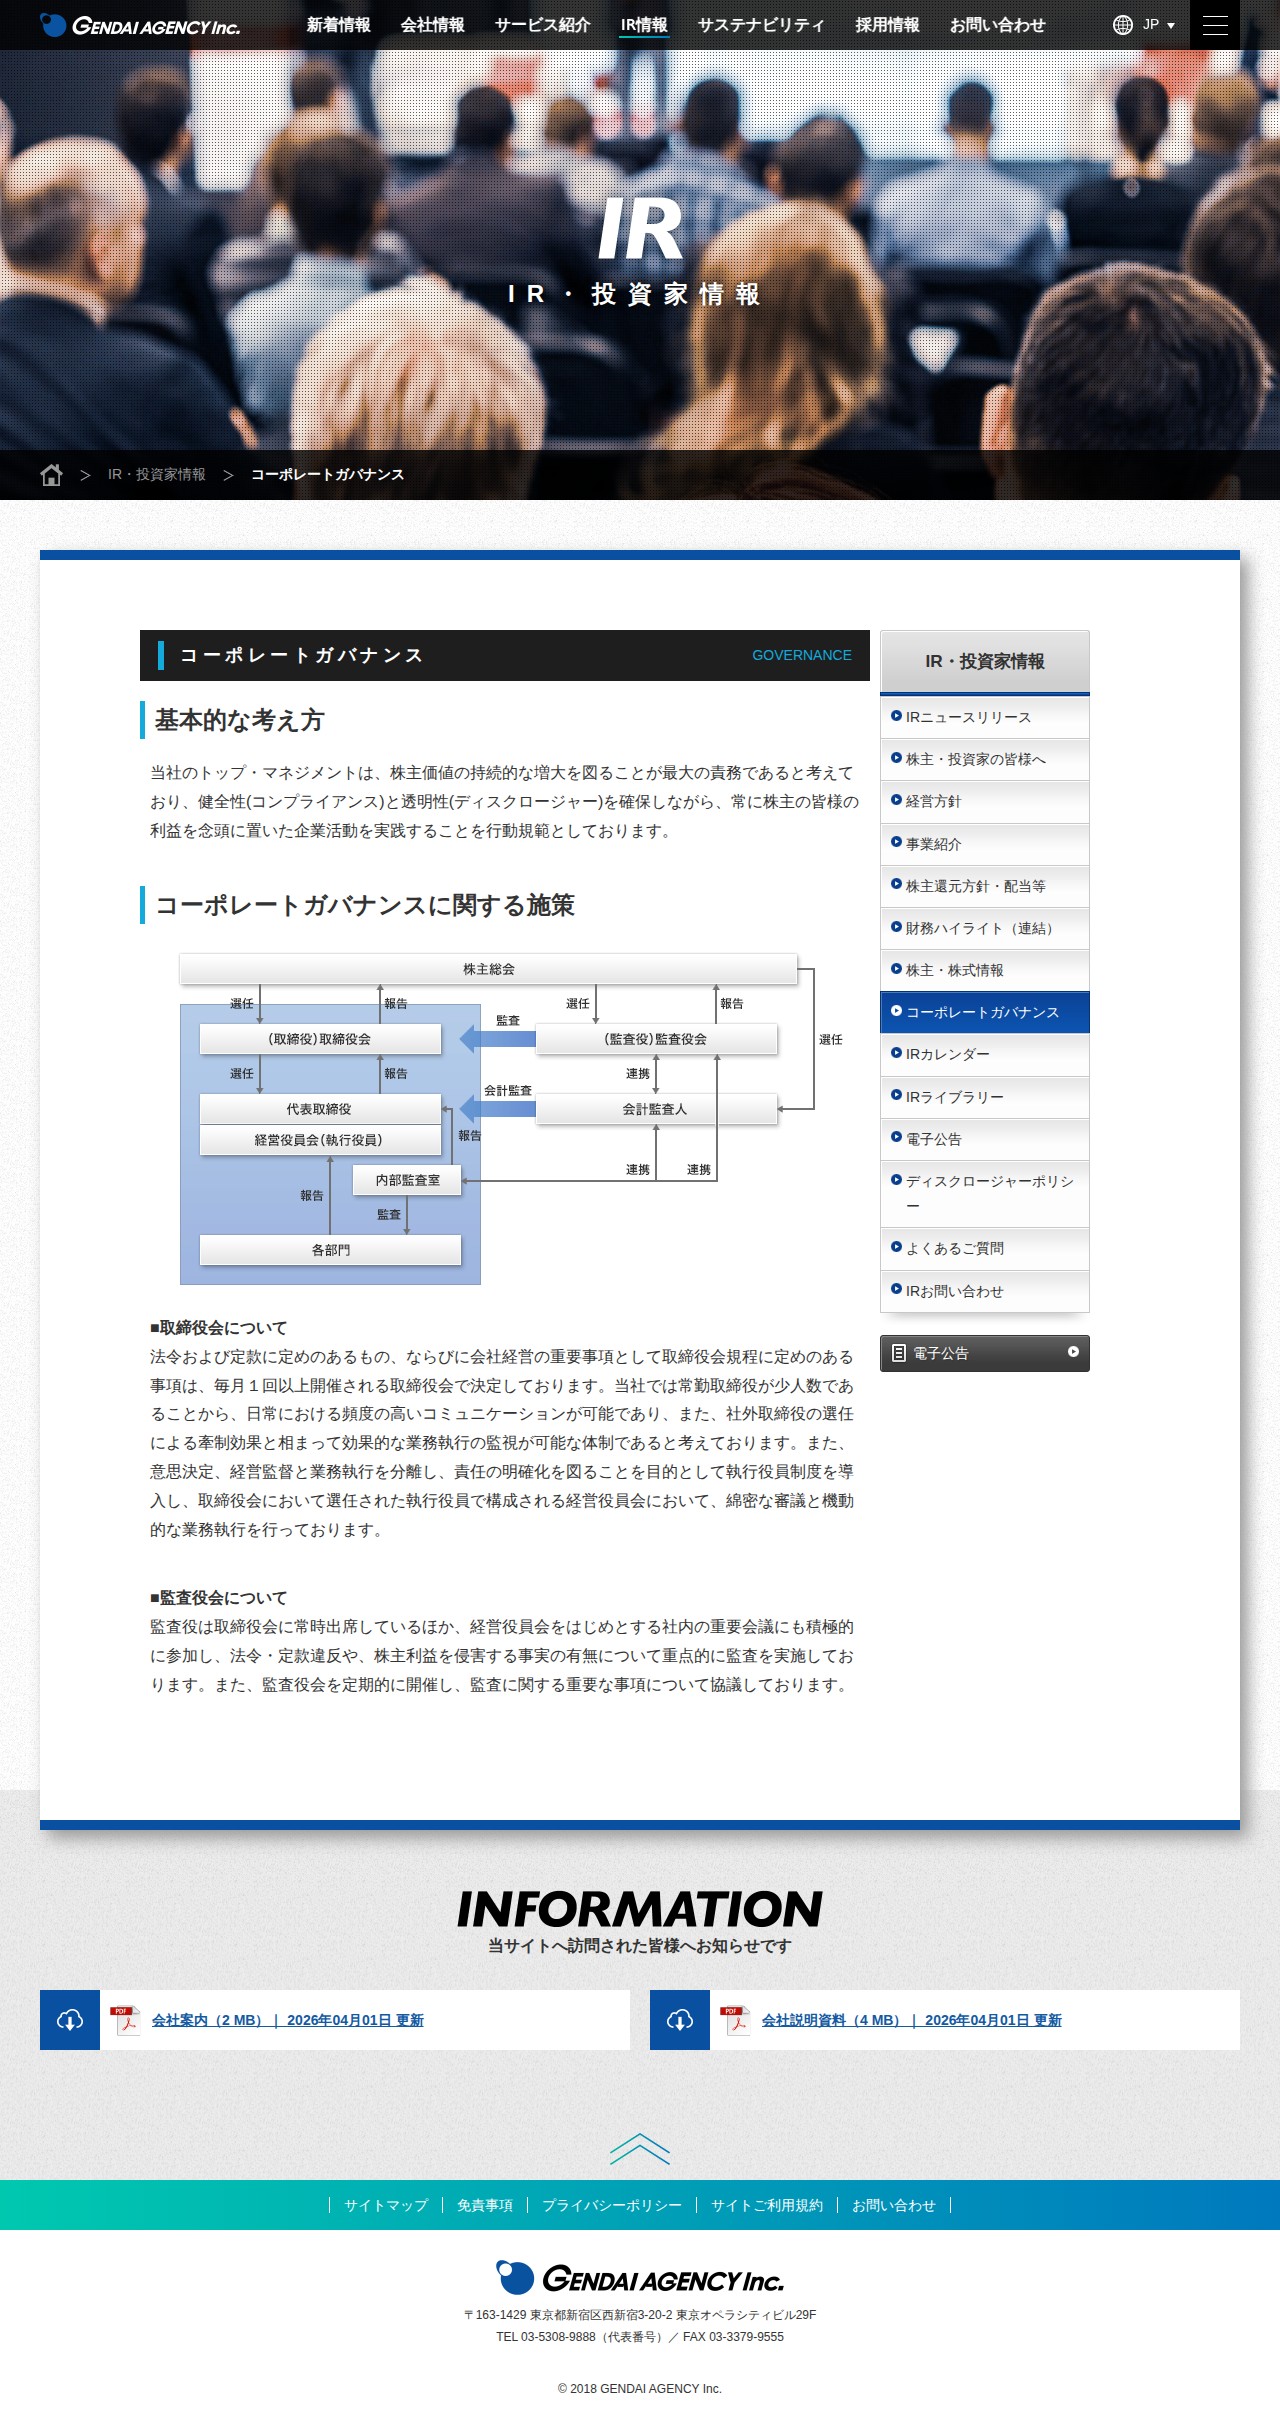The height and width of the screenshot is (2420, 1280).
Task: Open the hamburger menu icon
Action: (1215, 25)
